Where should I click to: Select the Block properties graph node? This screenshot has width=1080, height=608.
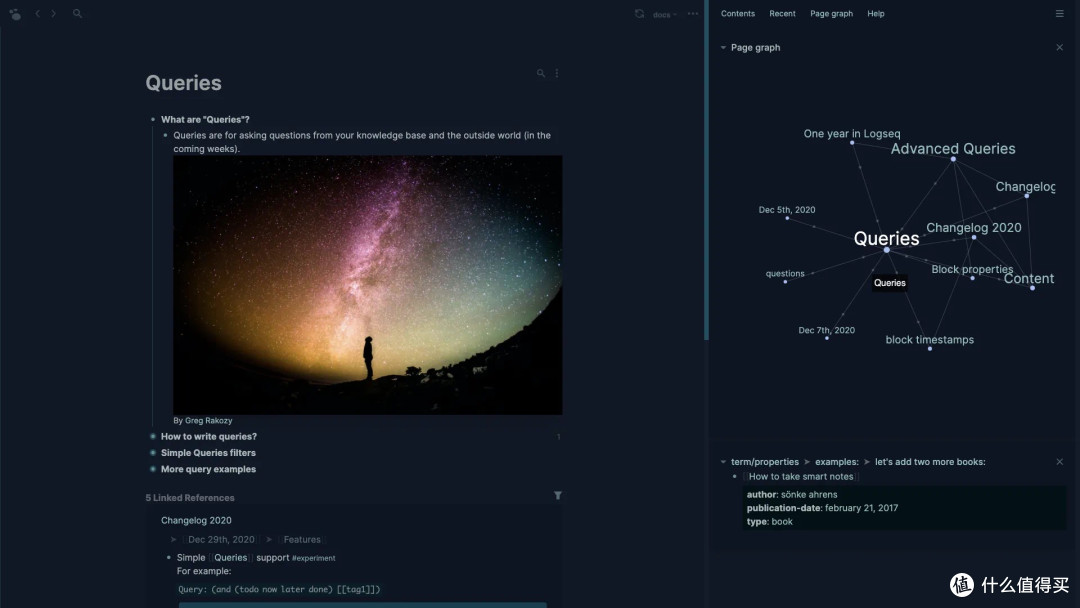[x=973, y=278]
